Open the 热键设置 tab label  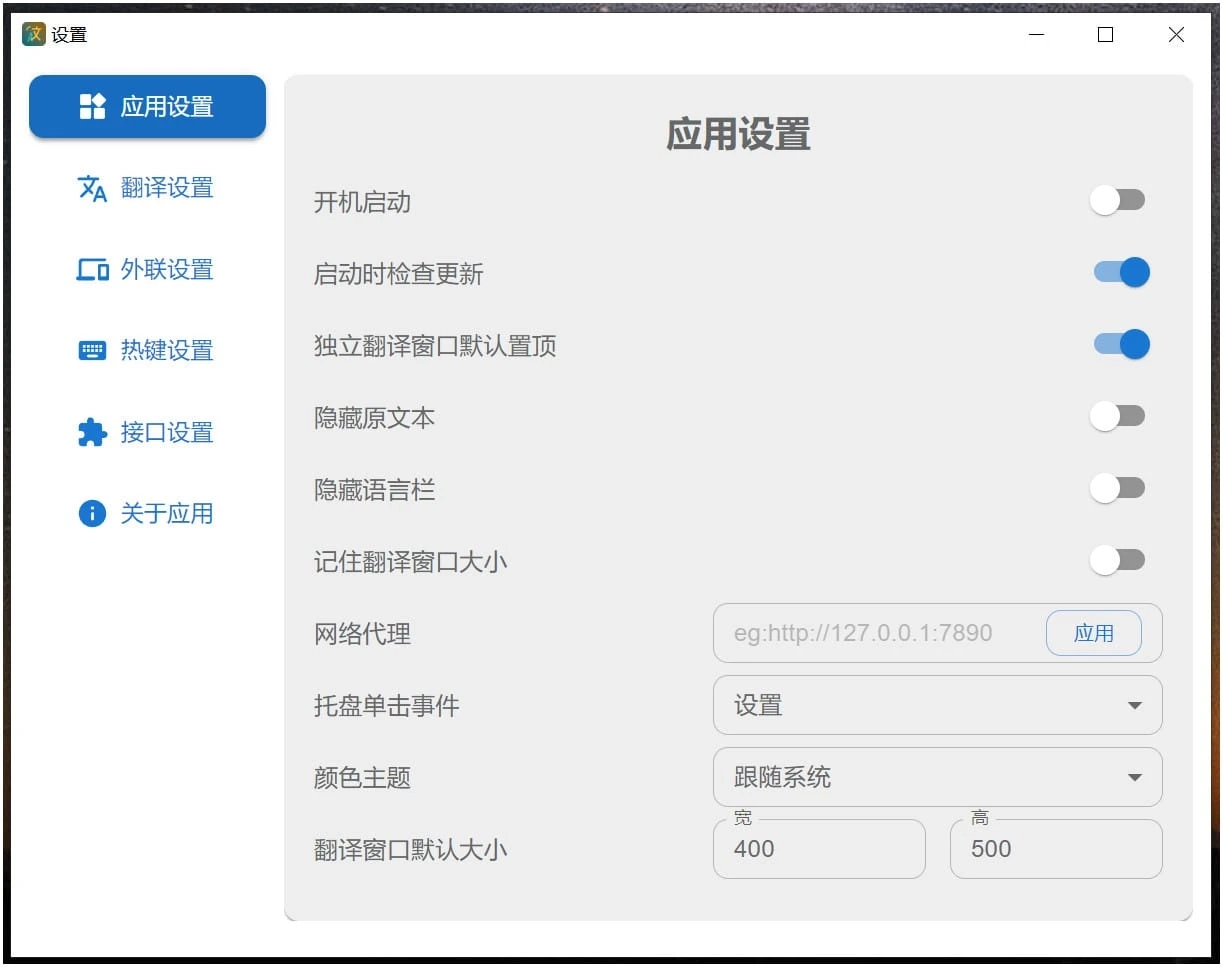point(167,351)
